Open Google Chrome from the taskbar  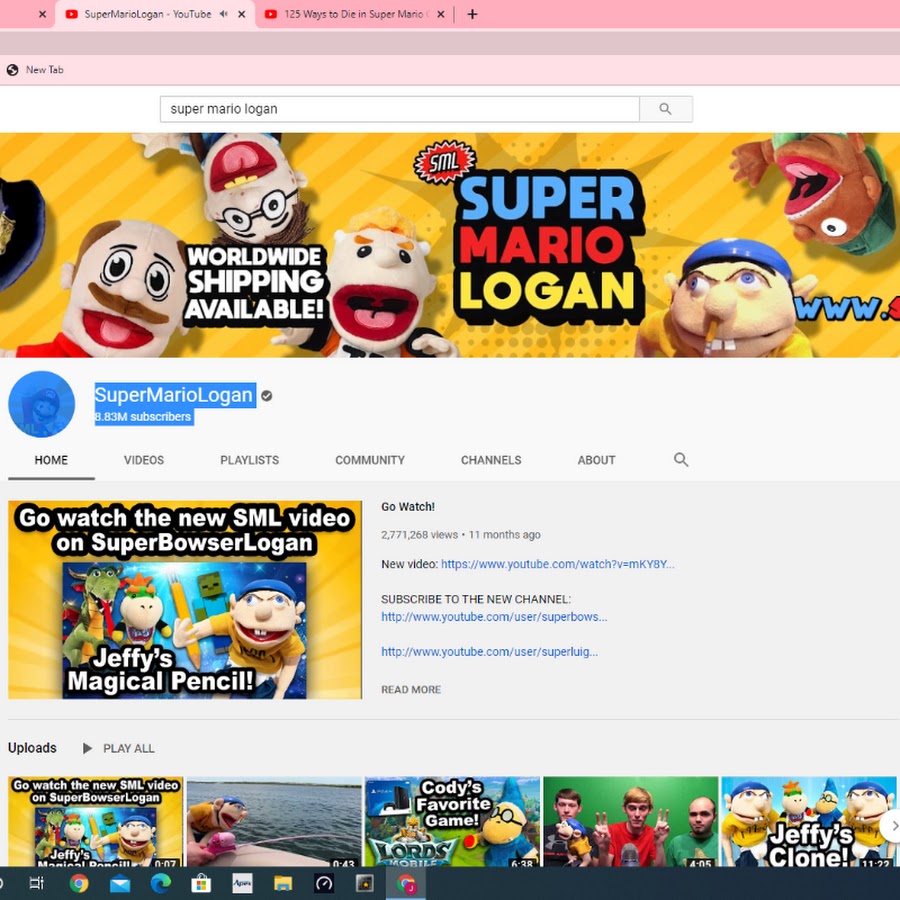pyautogui.click(x=79, y=883)
